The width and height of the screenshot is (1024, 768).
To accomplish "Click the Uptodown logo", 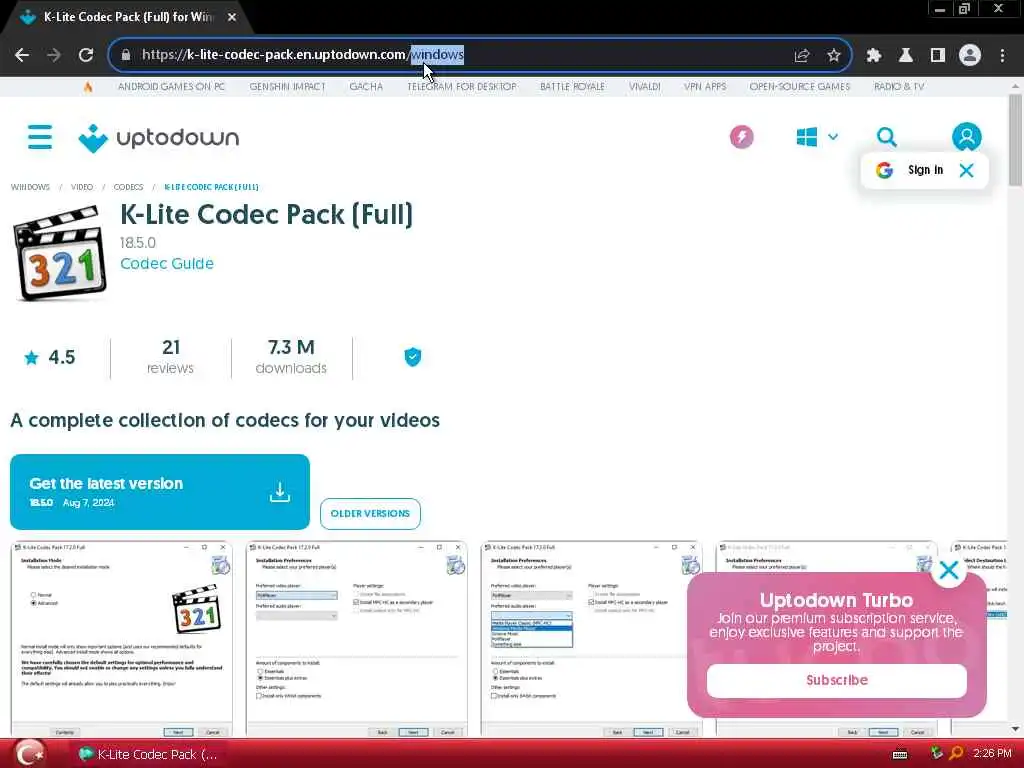I will coord(159,138).
